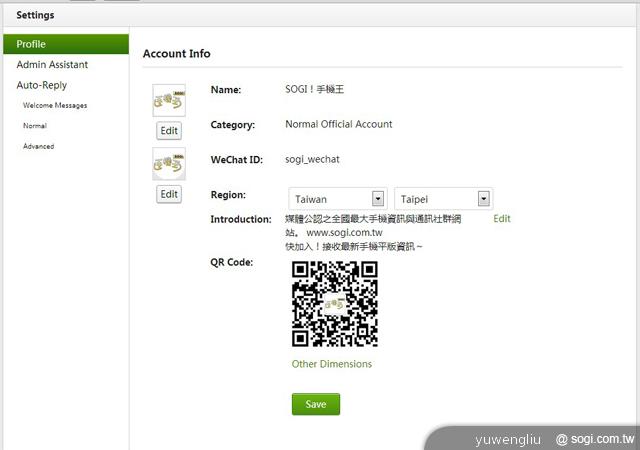Save the account info

click(x=316, y=404)
